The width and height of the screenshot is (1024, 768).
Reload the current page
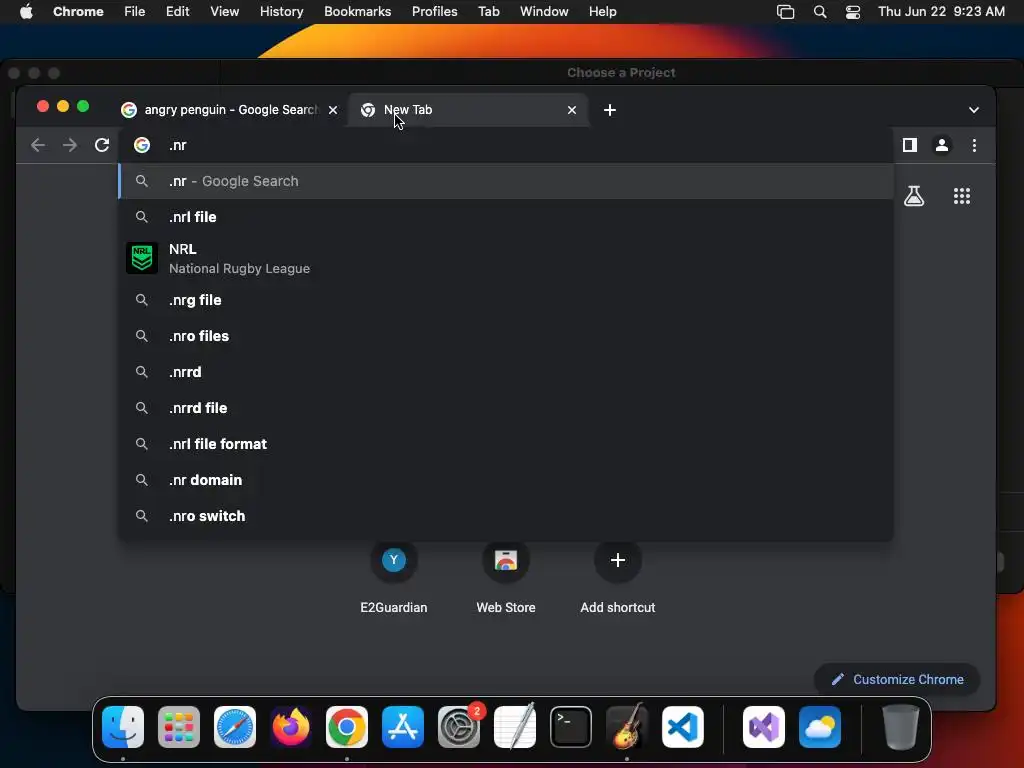102,145
